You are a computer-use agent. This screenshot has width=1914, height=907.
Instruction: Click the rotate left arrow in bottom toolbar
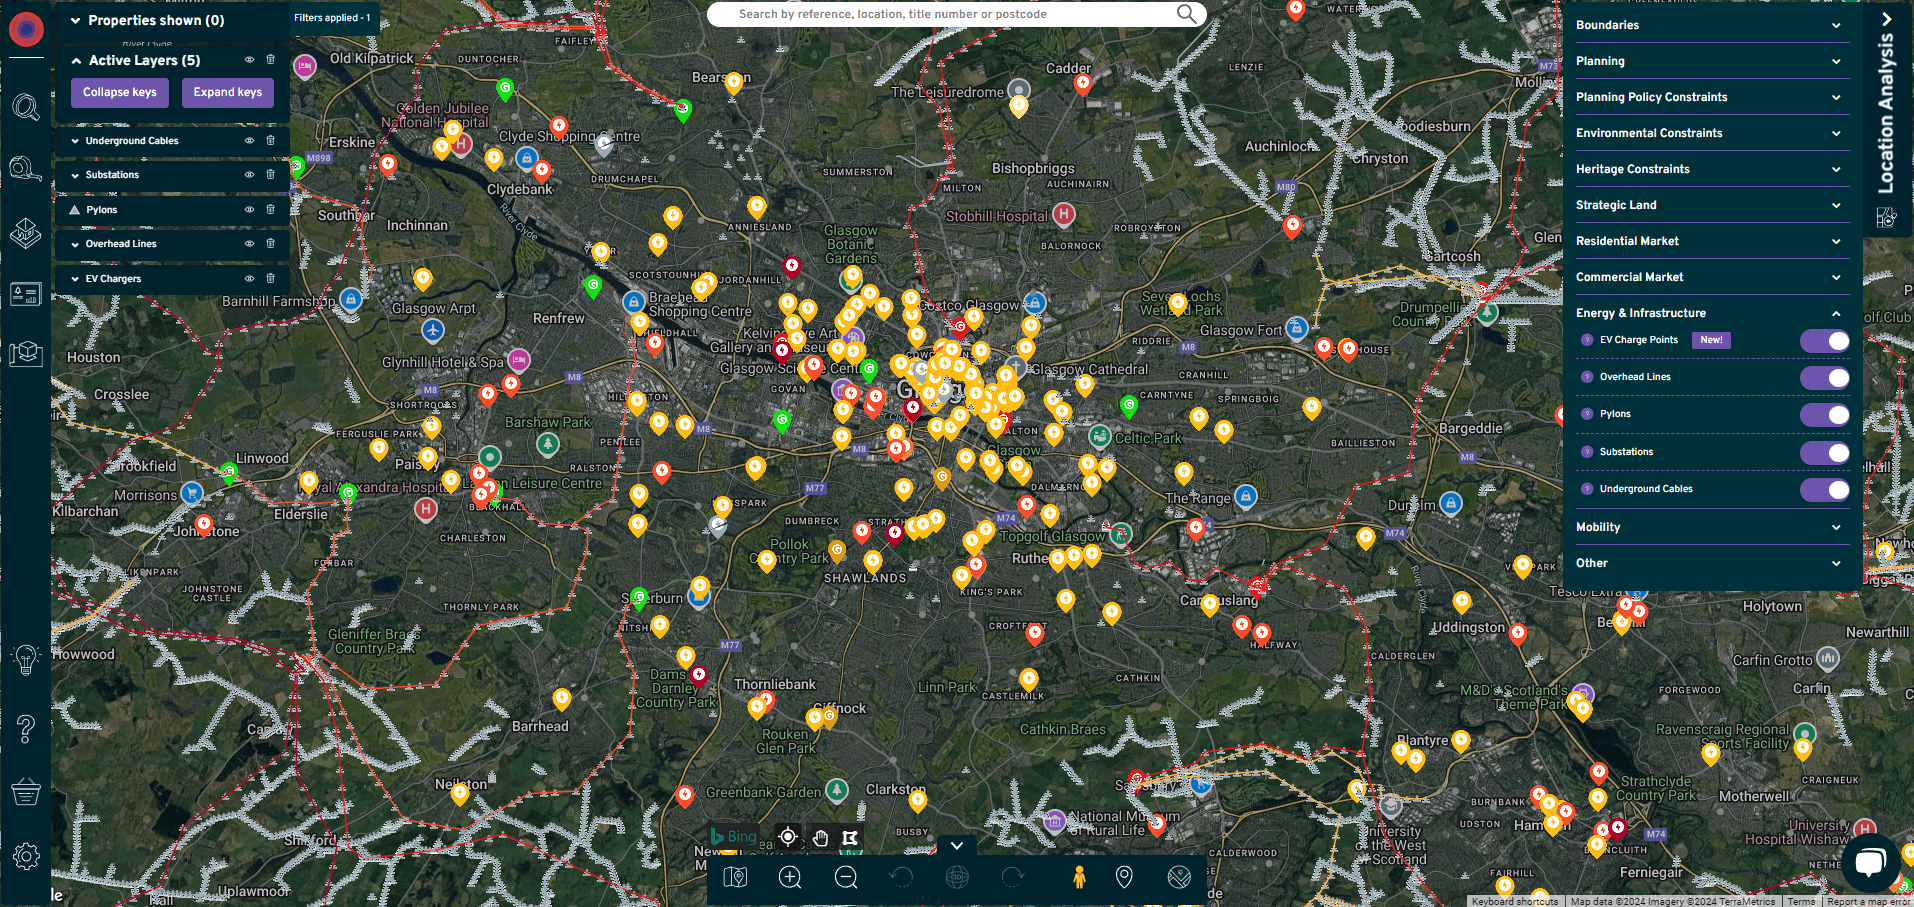901,878
